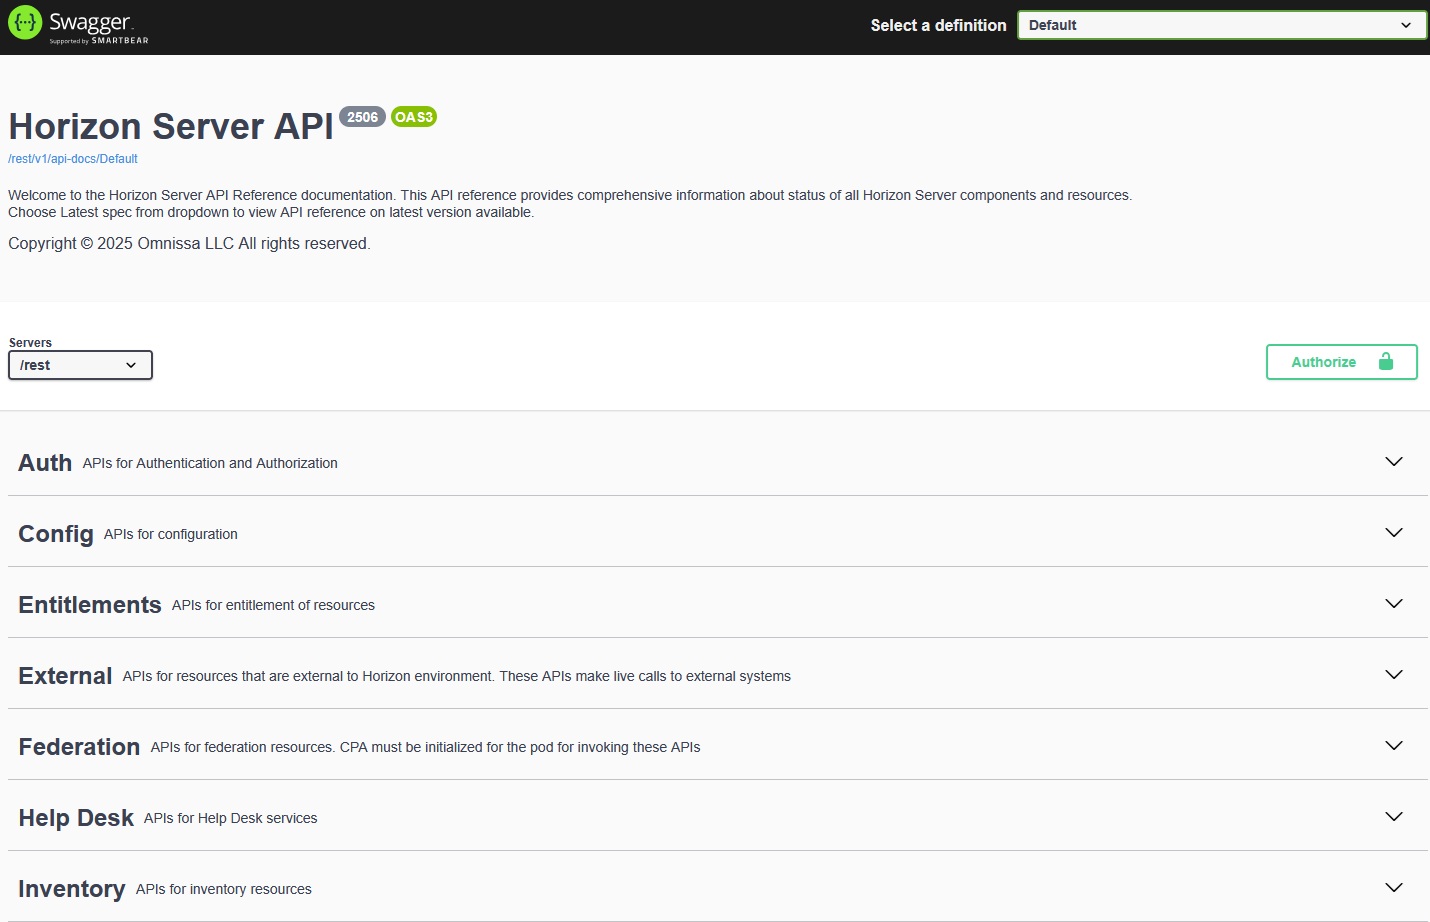Click the Horizon Server API title
The height and width of the screenshot is (922, 1430).
(x=171, y=127)
